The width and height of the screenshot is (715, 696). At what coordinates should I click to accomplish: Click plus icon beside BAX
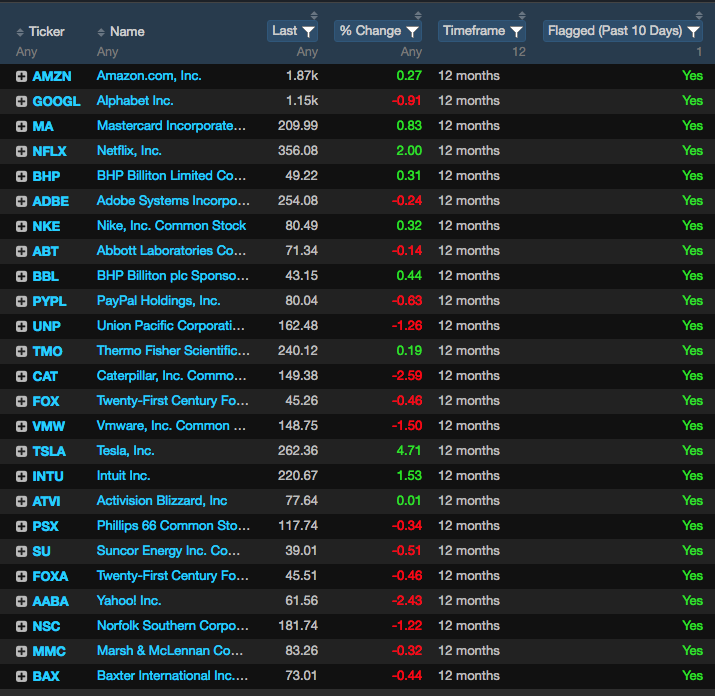pos(21,676)
